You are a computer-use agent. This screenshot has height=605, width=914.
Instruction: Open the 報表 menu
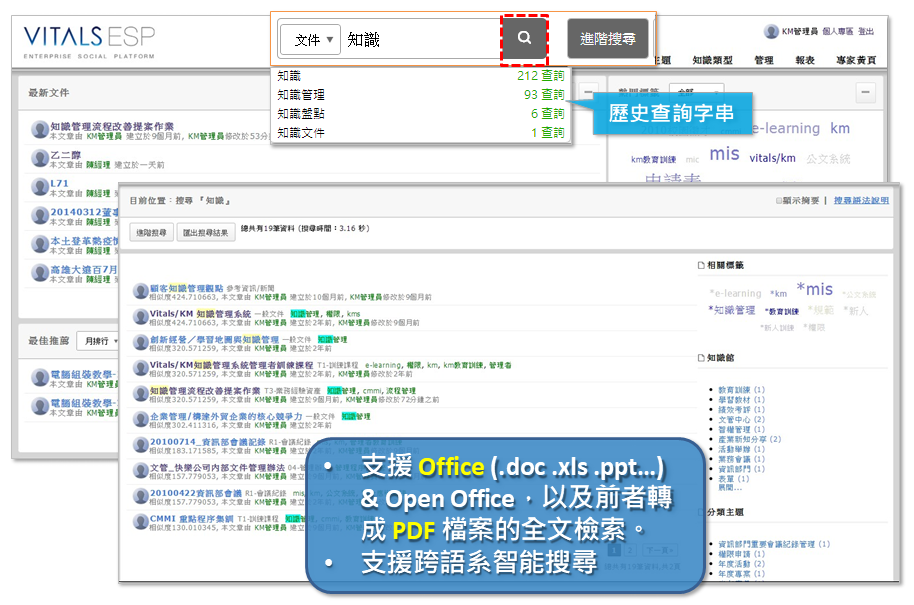click(805, 60)
